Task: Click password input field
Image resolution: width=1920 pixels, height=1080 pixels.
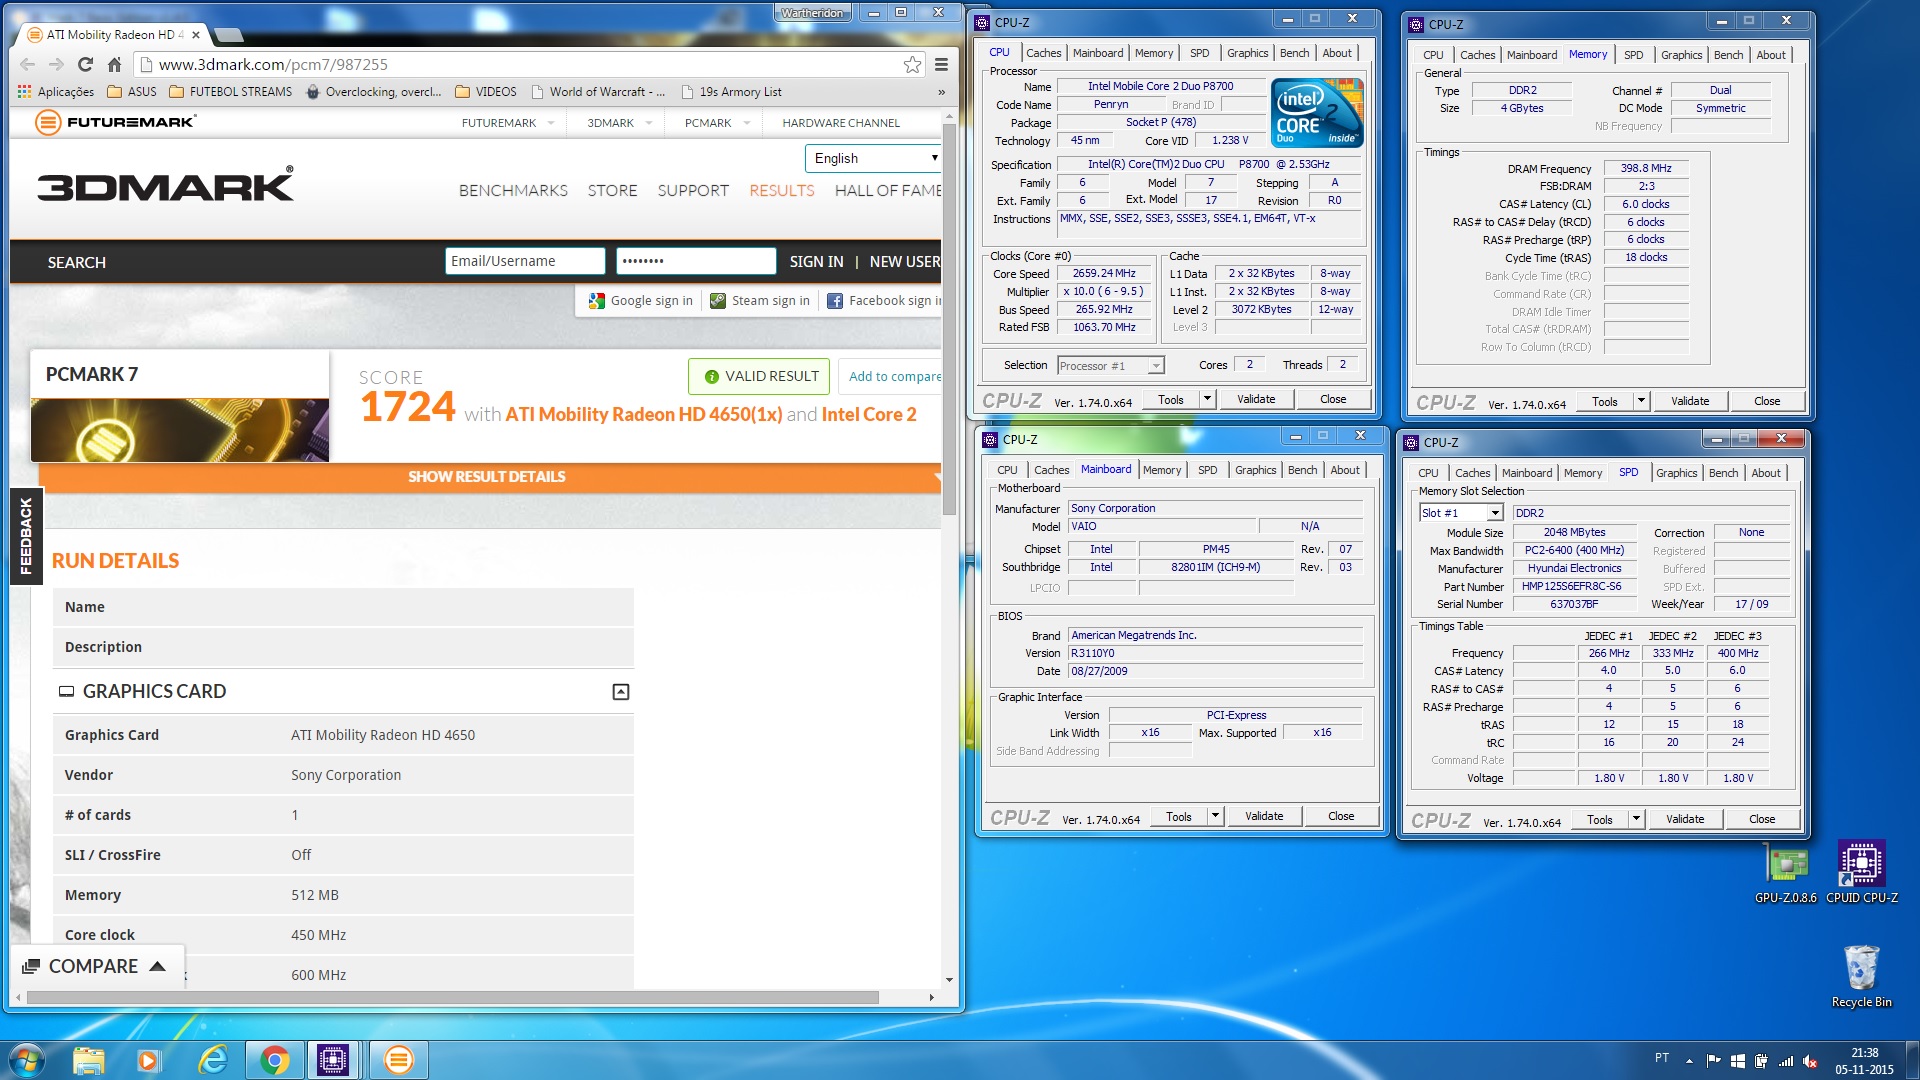Action: pos(695,261)
